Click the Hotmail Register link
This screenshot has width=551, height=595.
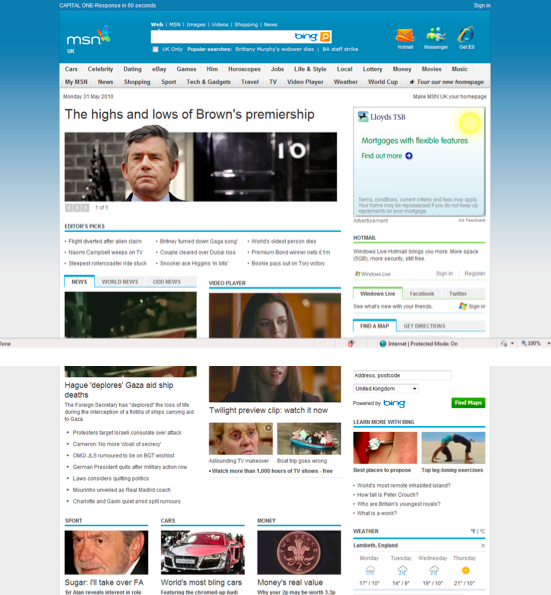click(475, 274)
